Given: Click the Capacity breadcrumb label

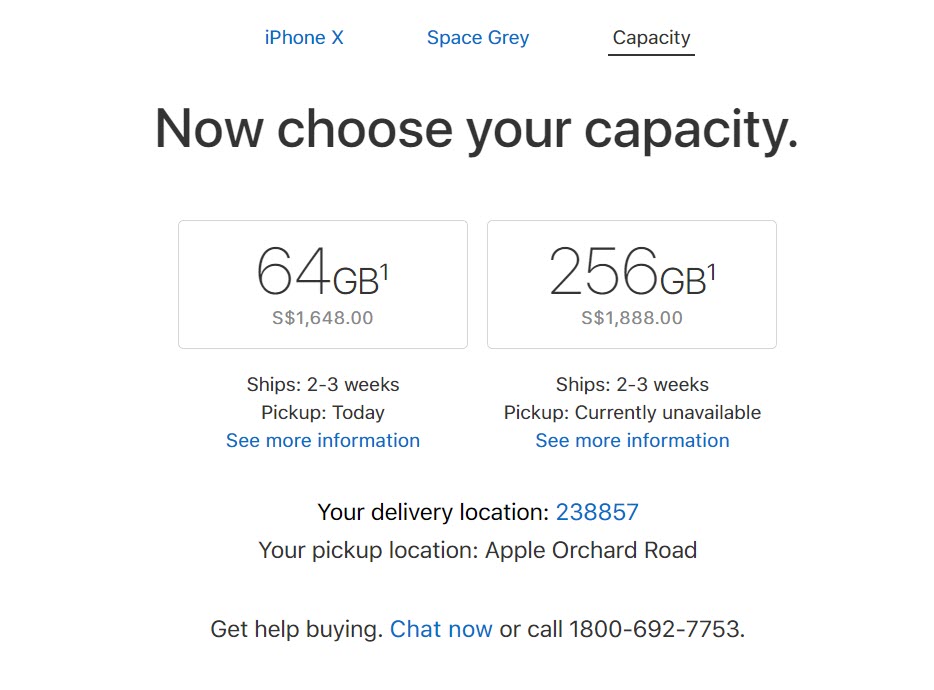Looking at the screenshot, I should coord(651,37).
